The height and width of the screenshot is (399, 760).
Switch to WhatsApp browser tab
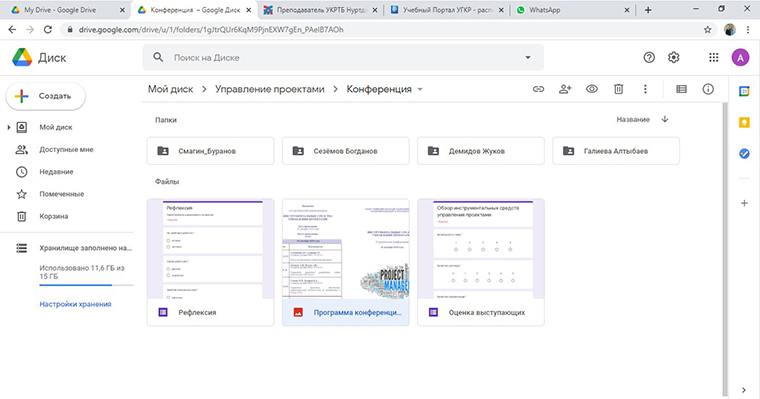[572, 10]
